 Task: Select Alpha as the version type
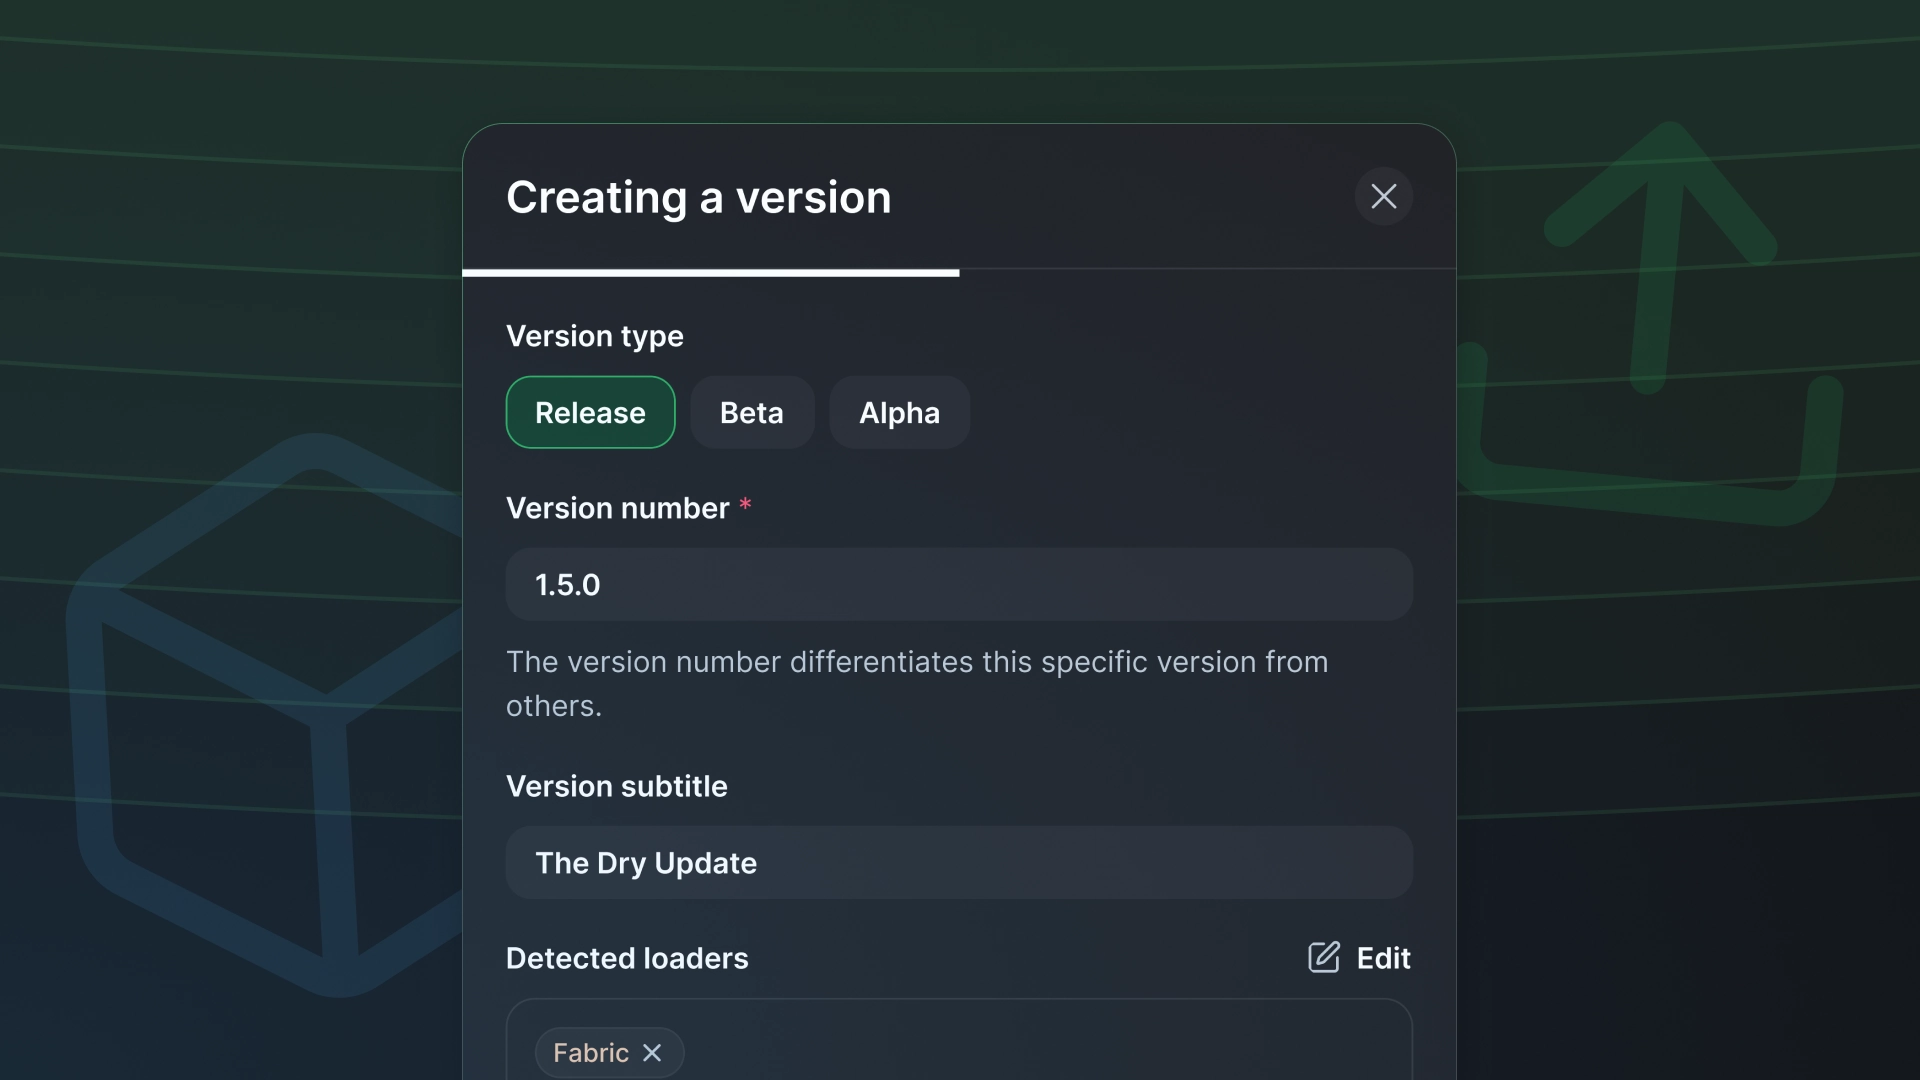[x=898, y=412]
